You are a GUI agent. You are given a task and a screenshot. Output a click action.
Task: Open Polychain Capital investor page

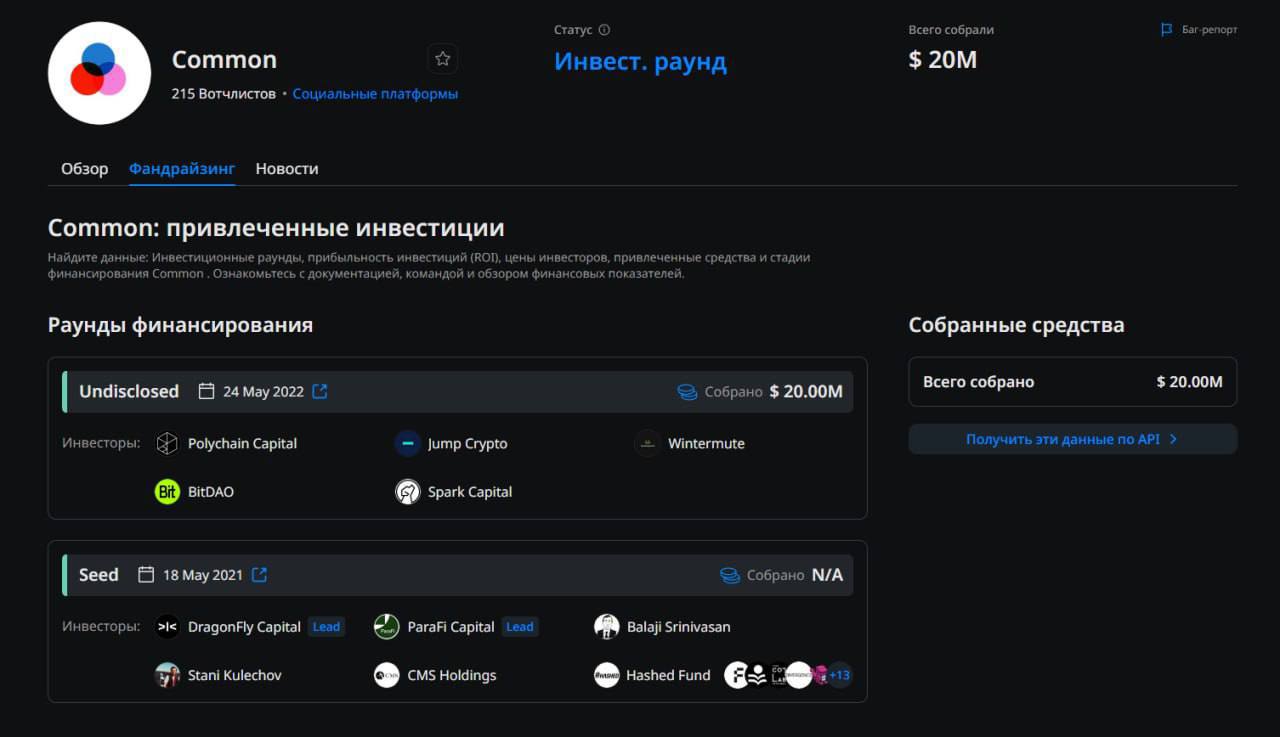click(x=242, y=444)
